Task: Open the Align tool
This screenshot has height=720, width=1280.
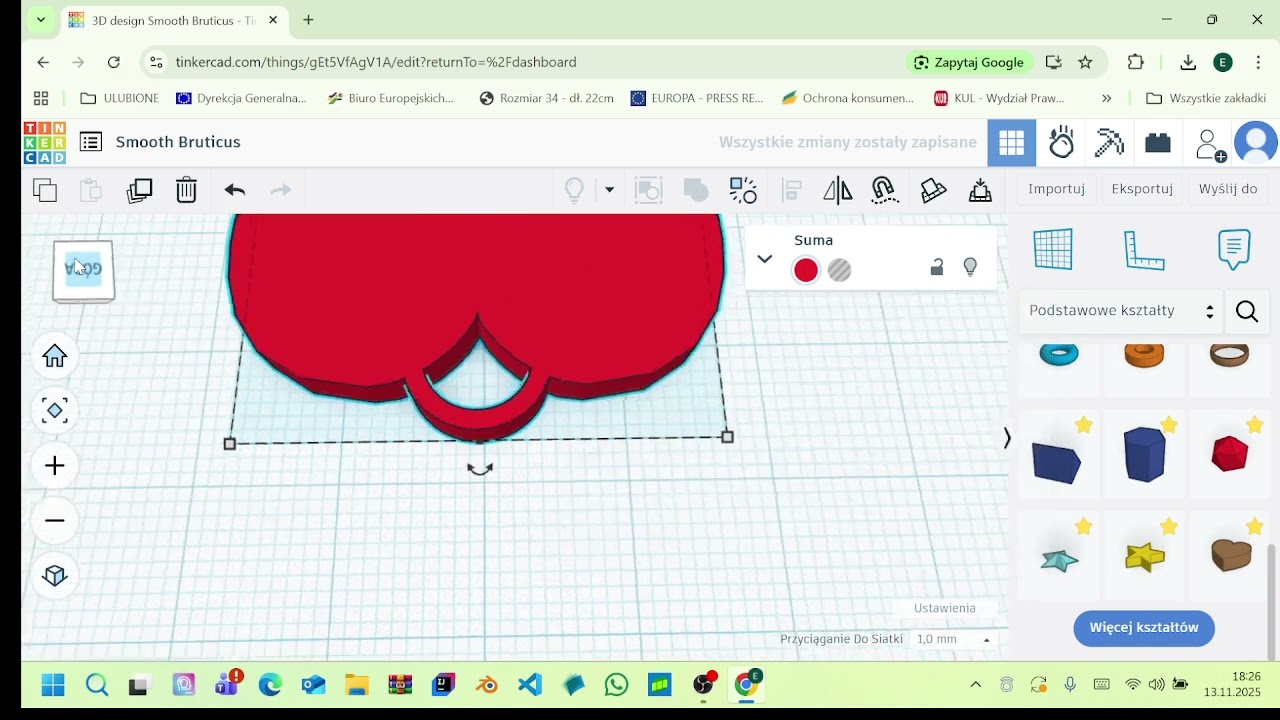Action: (793, 190)
